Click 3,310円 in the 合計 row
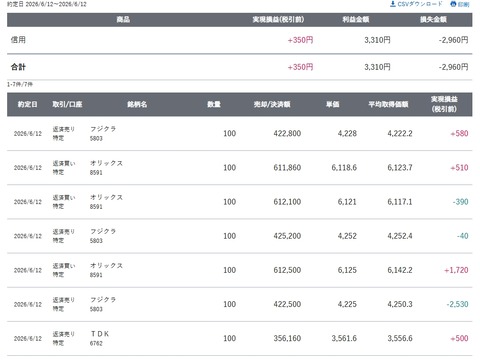Image resolution: width=480 pixels, height=361 pixels. click(x=377, y=67)
